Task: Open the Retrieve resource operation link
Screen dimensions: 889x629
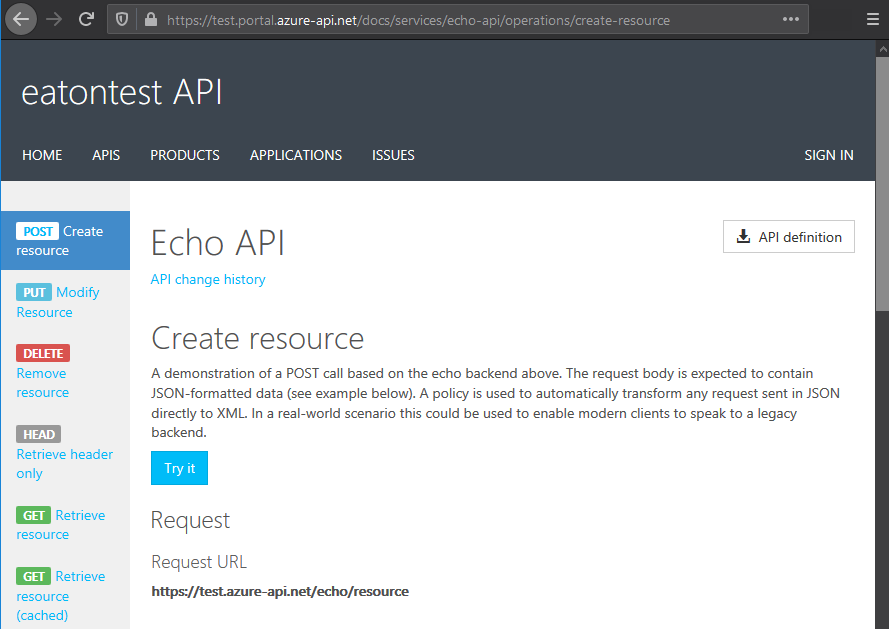Action: (61, 525)
